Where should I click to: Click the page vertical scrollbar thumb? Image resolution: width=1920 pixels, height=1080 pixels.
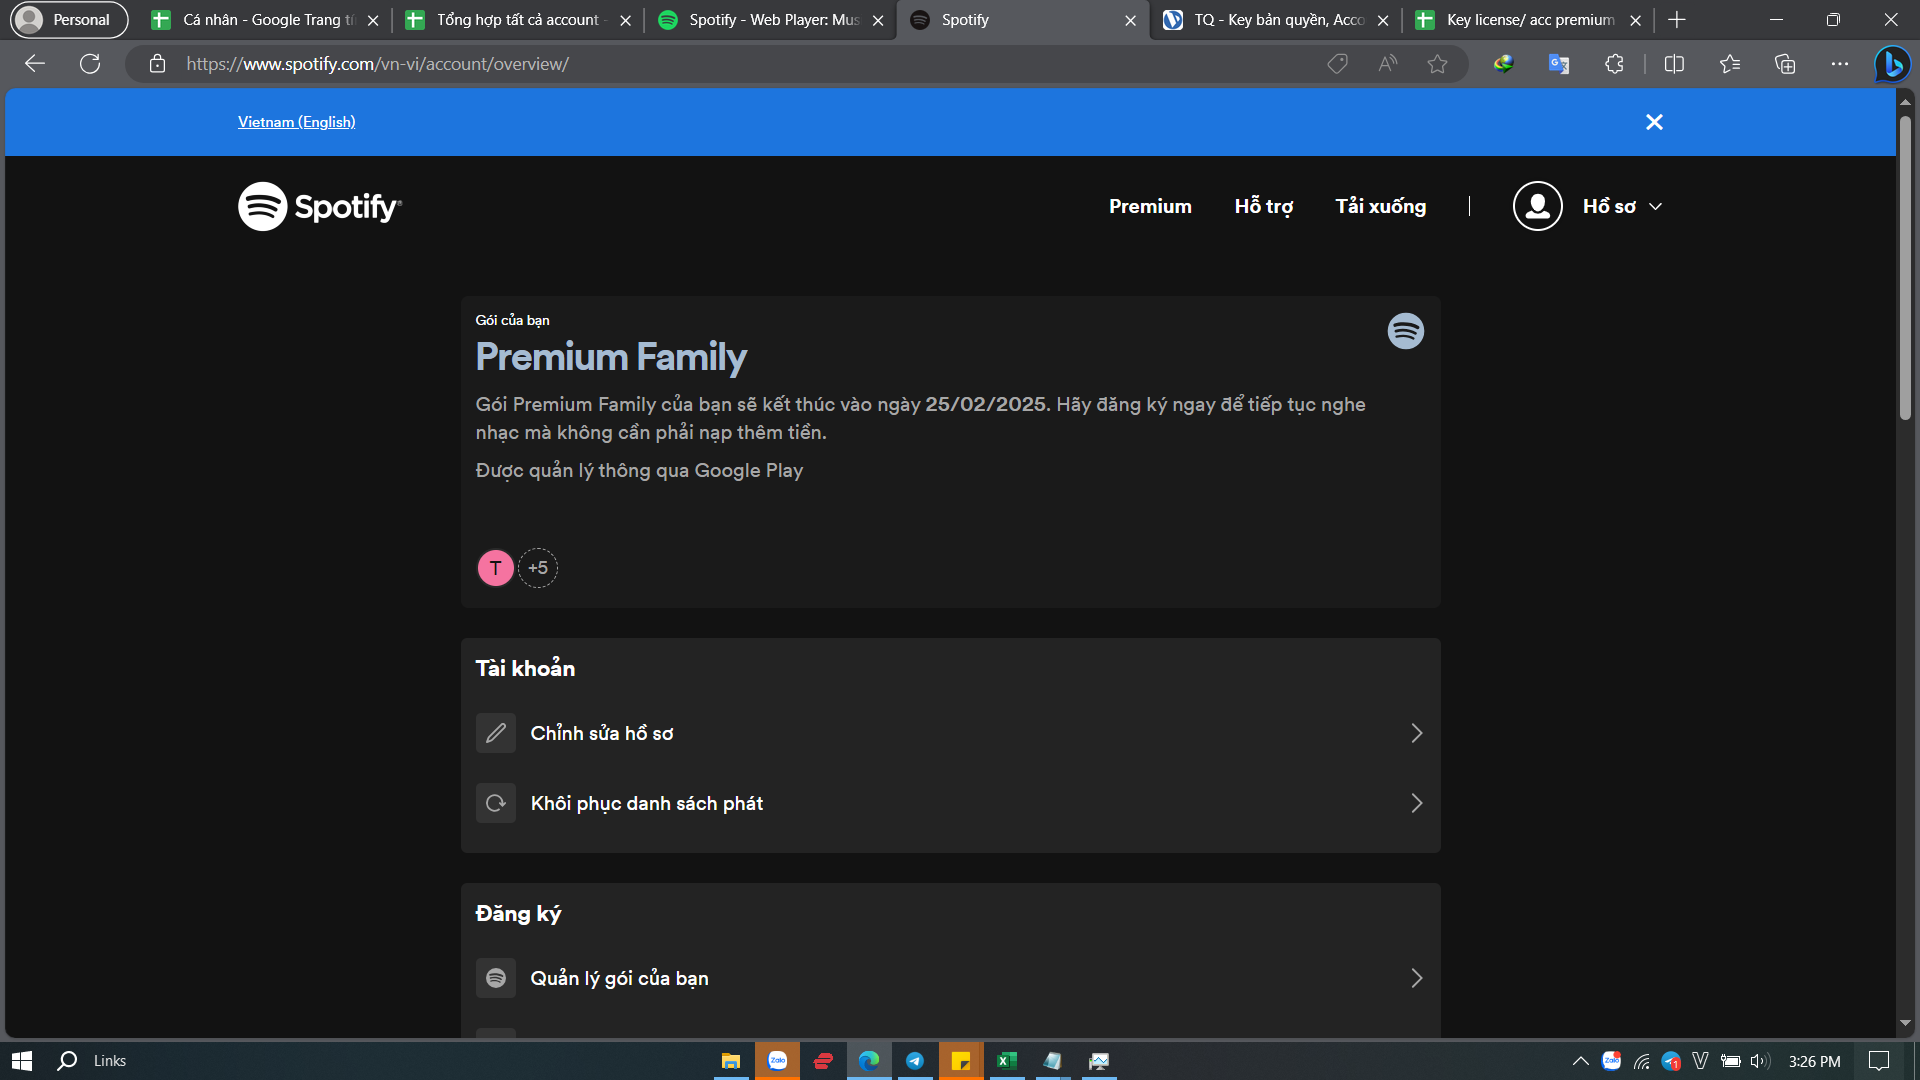click(x=1905, y=266)
